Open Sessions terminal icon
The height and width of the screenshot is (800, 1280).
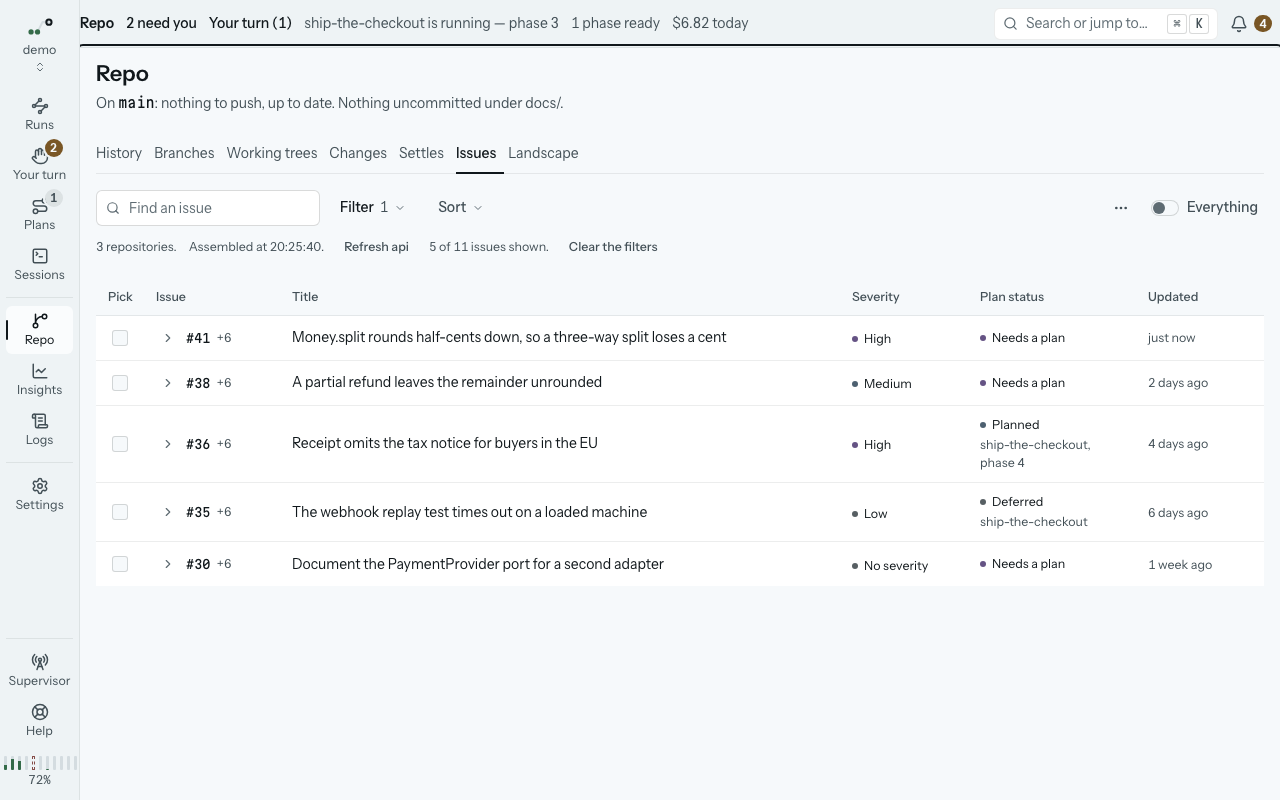click(x=40, y=256)
